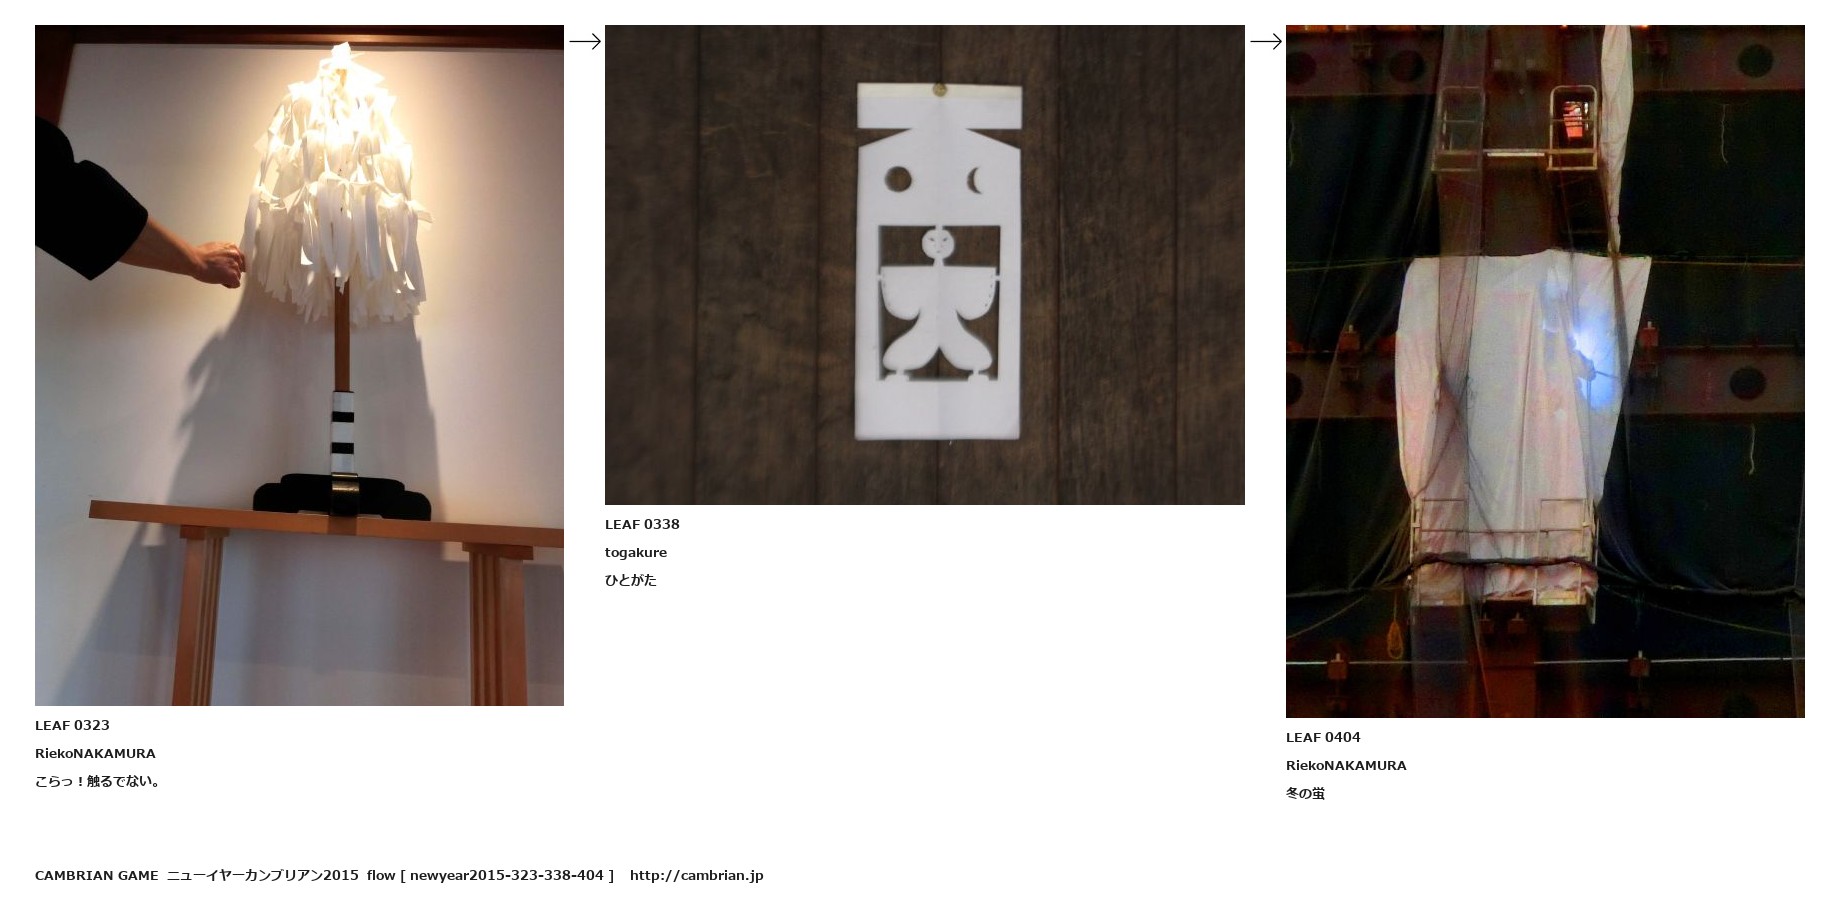
Task: Open the paper wand shrine photo
Action: coord(299,365)
